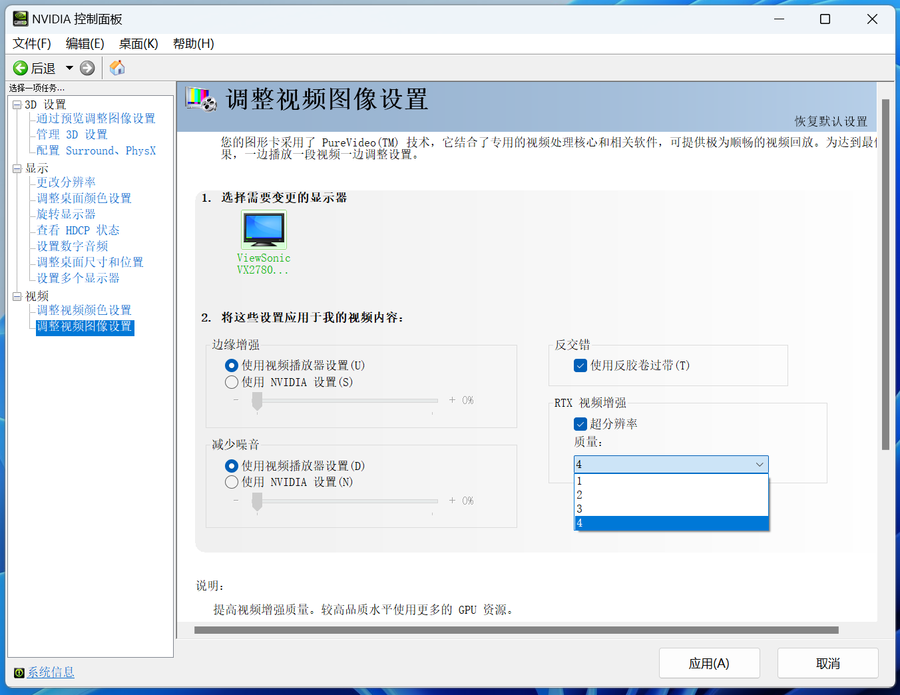Viewport: 900px width, 695px height.
Task: Open 更改分辨率 page
Action: (x=66, y=182)
